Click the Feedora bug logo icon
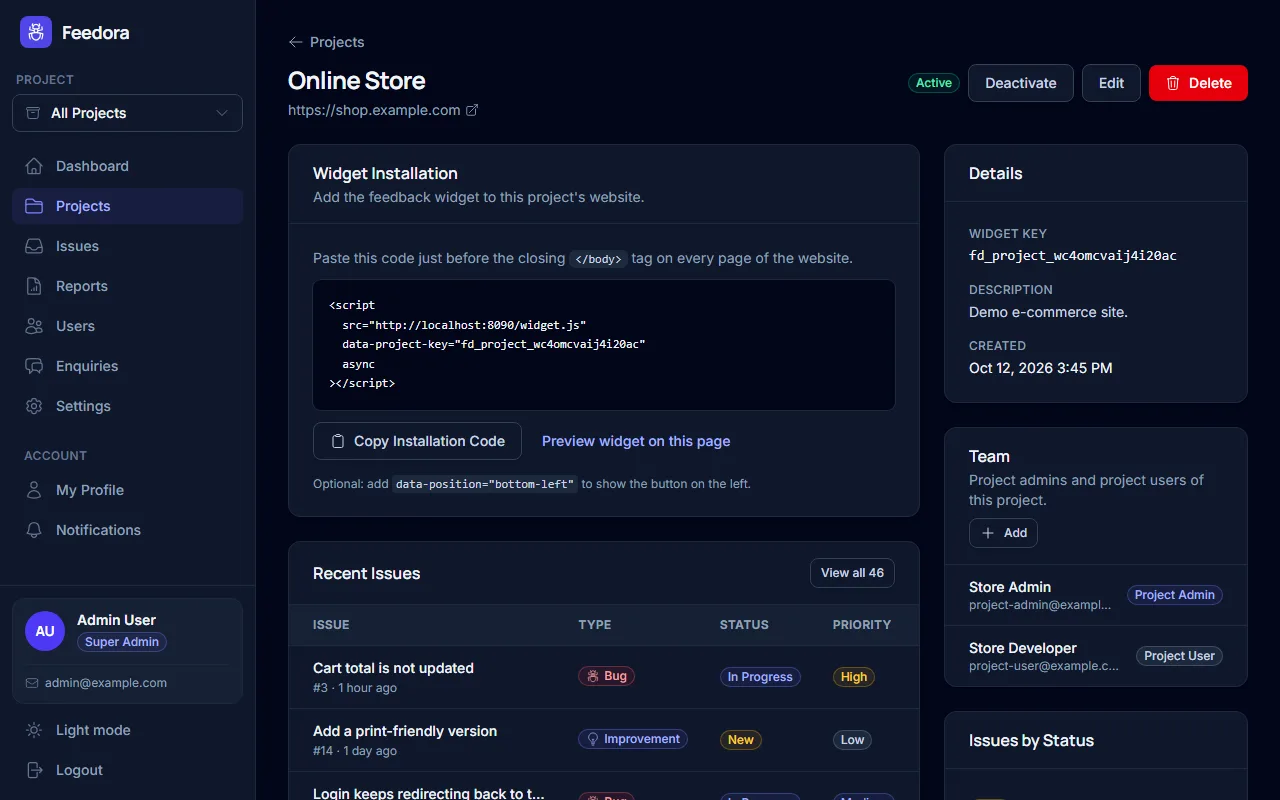This screenshot has width=1280, height=800. point(36,32)
